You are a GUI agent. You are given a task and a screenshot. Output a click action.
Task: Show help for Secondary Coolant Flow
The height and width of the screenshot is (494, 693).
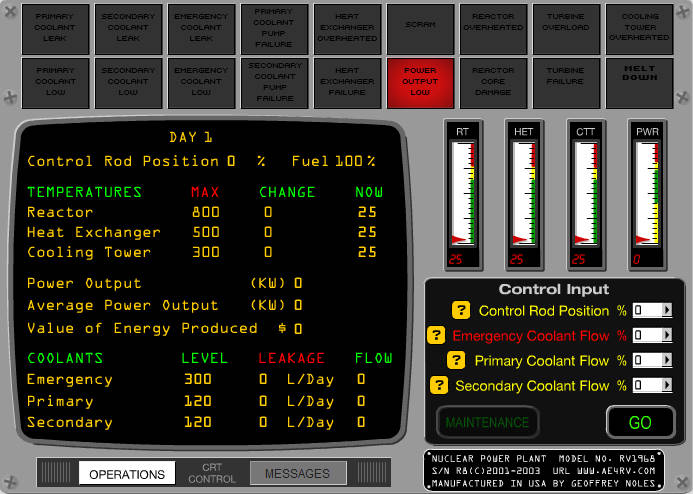pyautogui.click(x=439, y=385)
